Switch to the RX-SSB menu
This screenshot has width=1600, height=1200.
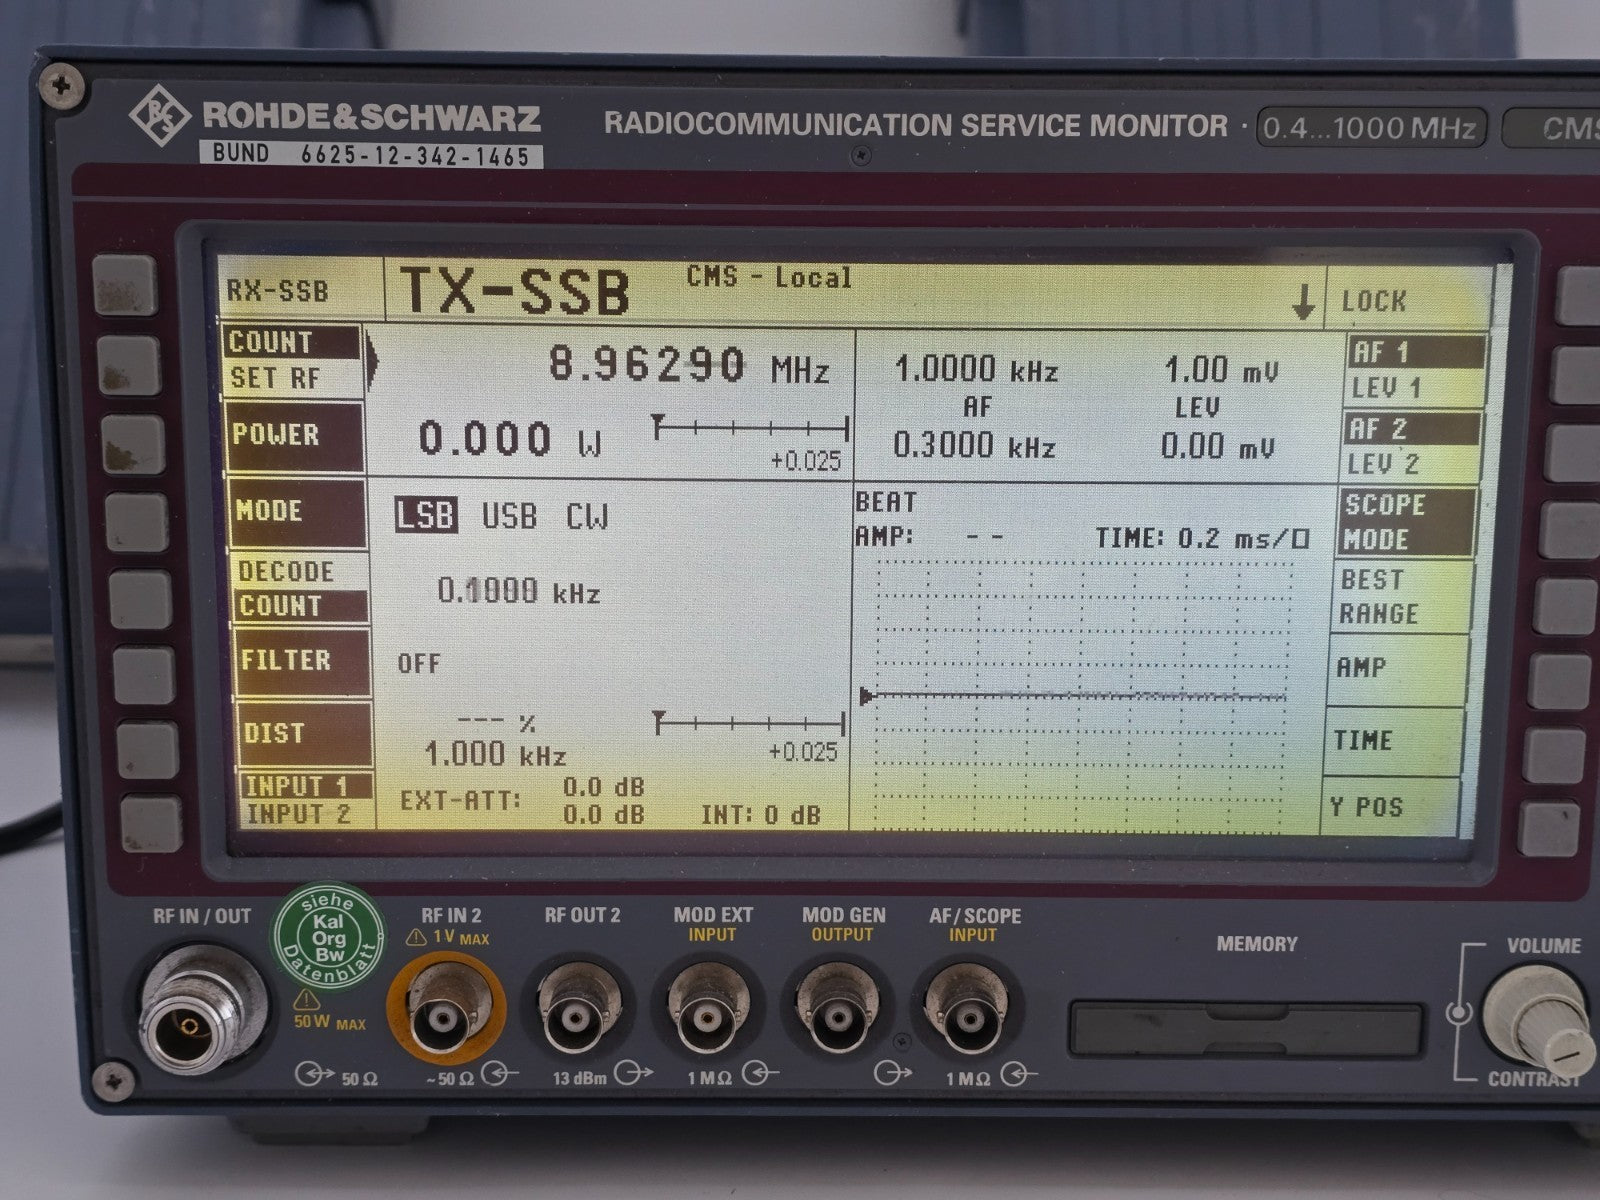pyautogui.click(x=278, y=291)
